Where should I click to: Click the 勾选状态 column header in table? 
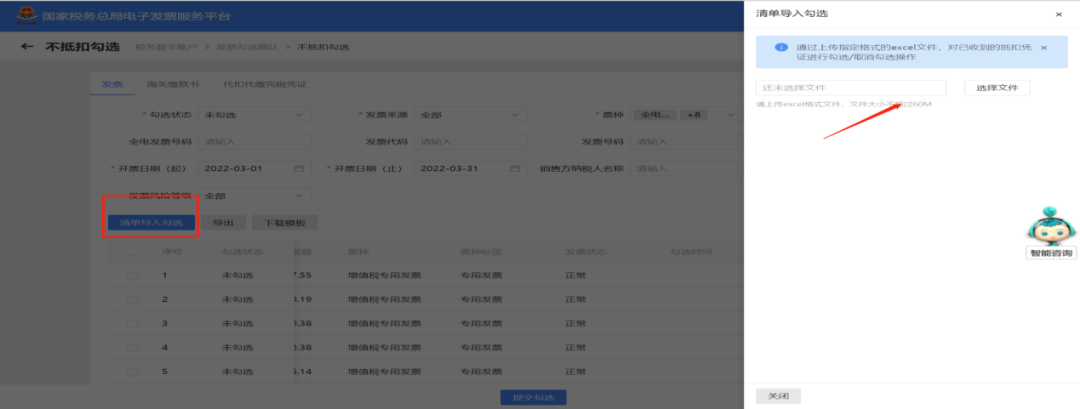242,252
